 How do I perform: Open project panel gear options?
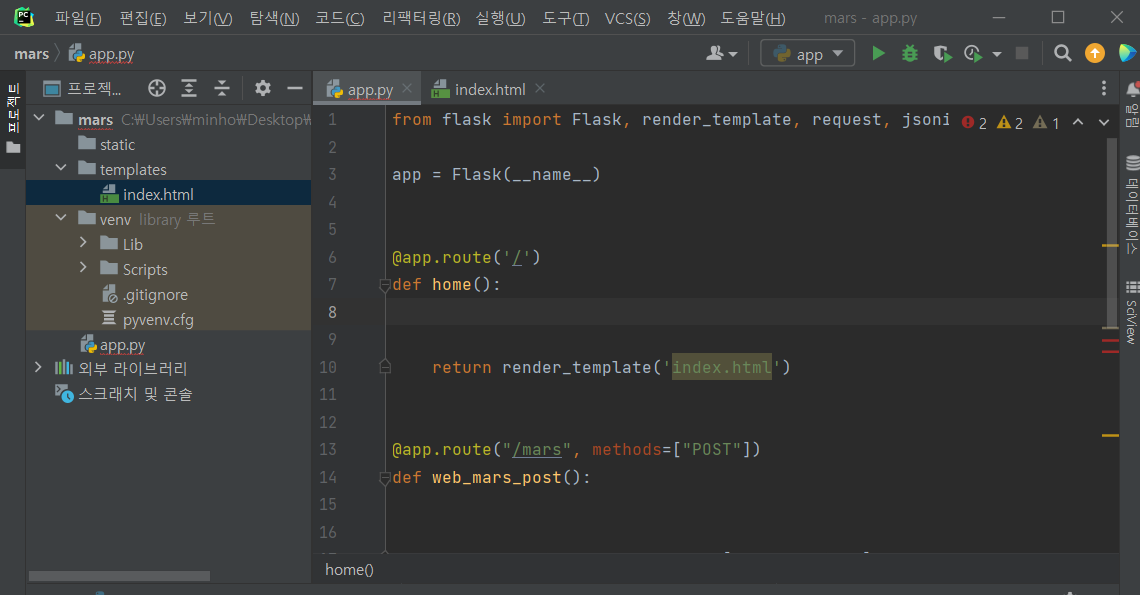[262, 89]
